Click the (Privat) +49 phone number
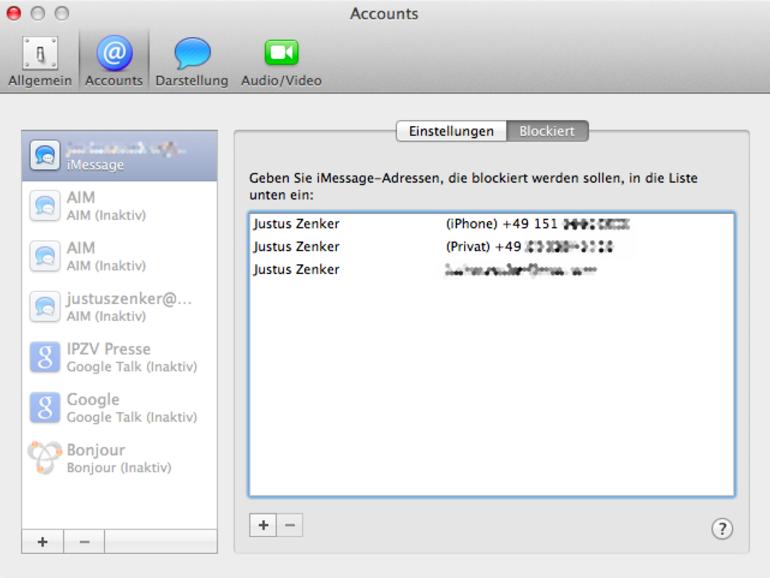The image size is (770, 578). 529,247
